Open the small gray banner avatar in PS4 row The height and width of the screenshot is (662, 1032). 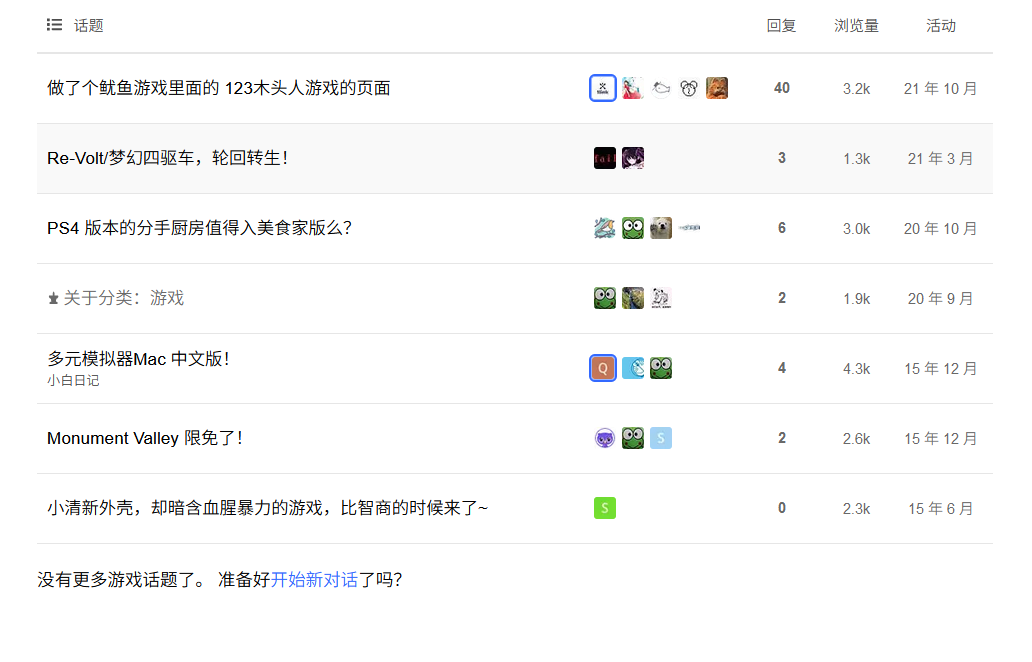coord(689,228)
